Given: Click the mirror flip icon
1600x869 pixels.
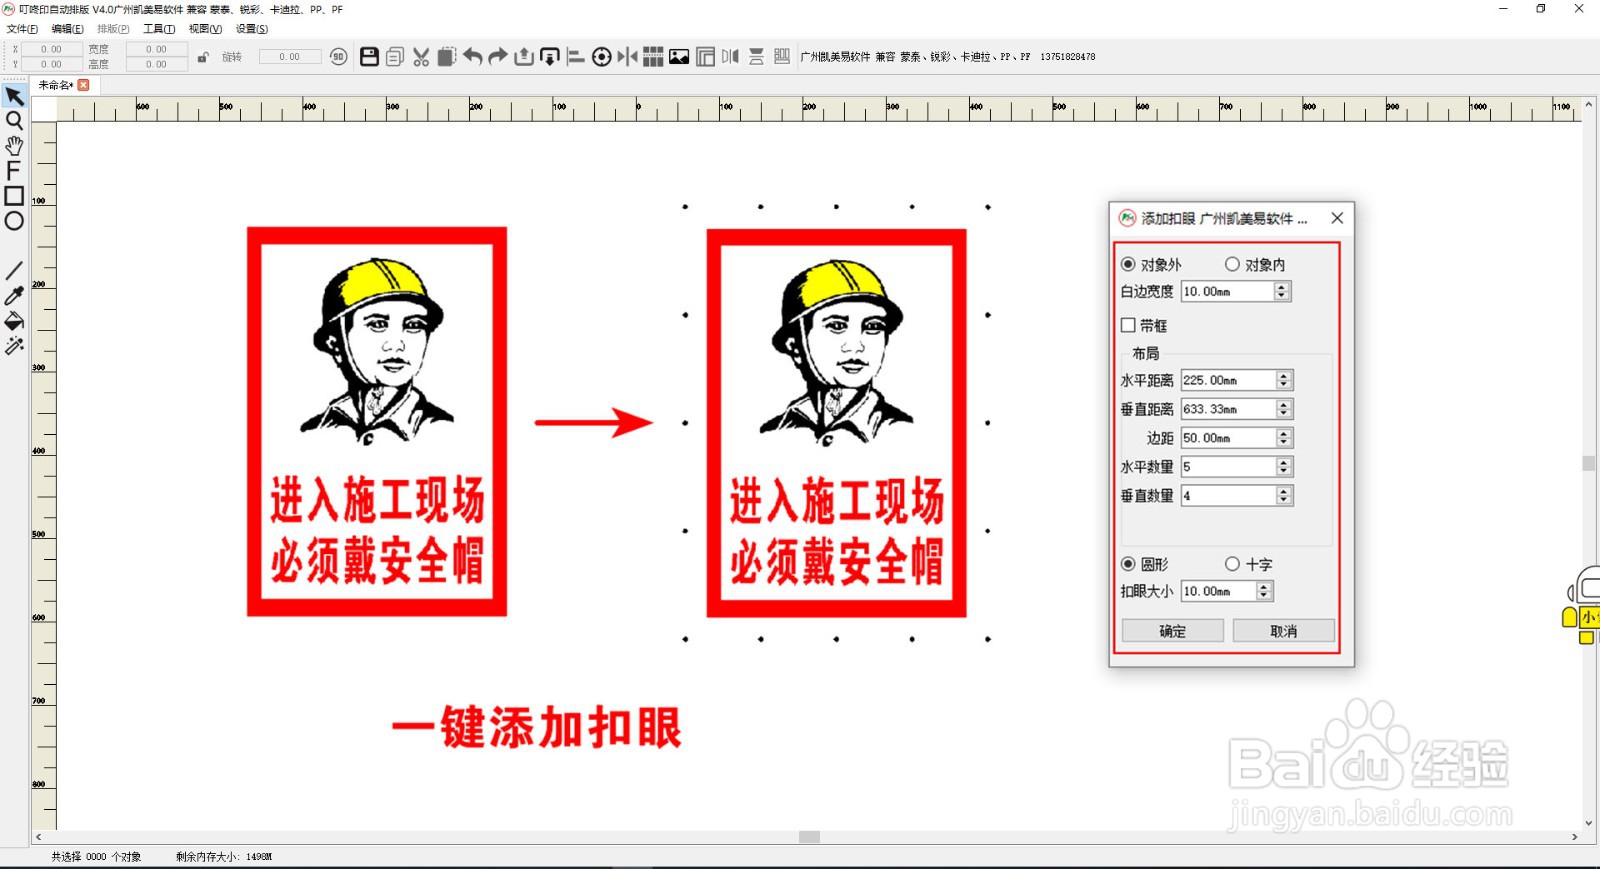Looking at the screenshot, I should point(628,57).
